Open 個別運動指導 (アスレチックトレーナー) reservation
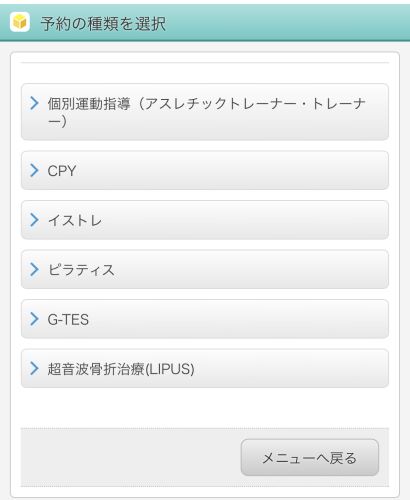The image size is (410, 500). coord(205,112)
